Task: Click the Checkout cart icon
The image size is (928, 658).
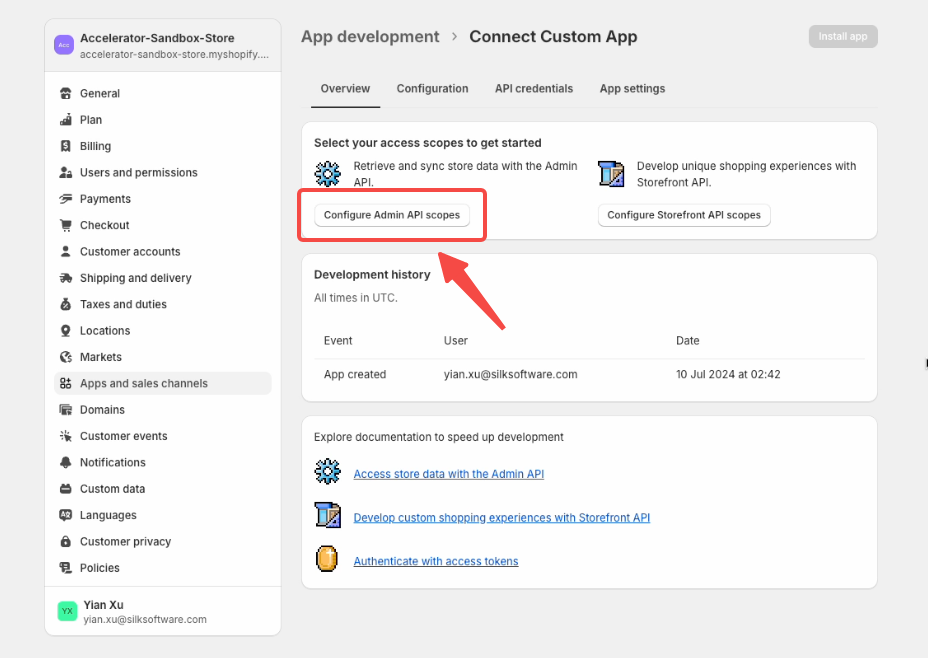Action: pyautogui.click(x=66, y=225)
